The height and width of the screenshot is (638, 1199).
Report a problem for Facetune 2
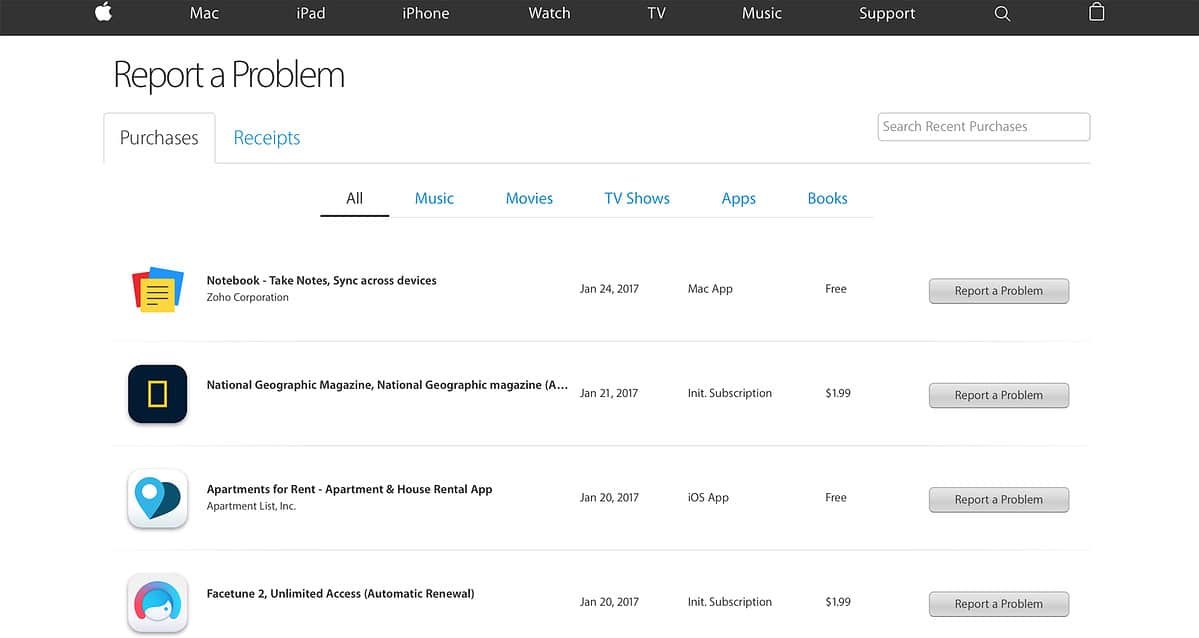click(x=999, y=604)
